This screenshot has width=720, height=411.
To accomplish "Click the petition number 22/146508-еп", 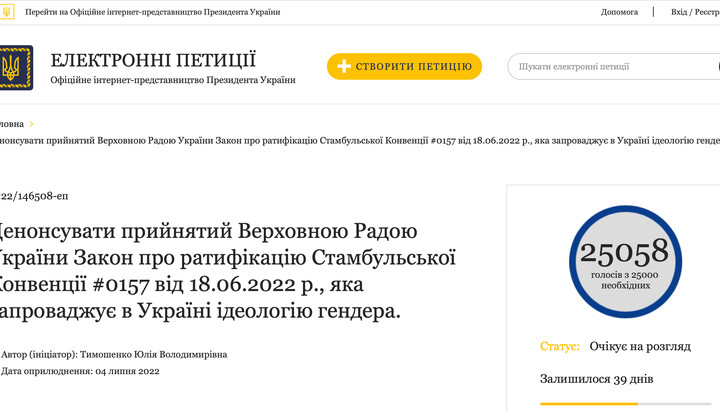I will pyautogui.click(x=34, y=196).
